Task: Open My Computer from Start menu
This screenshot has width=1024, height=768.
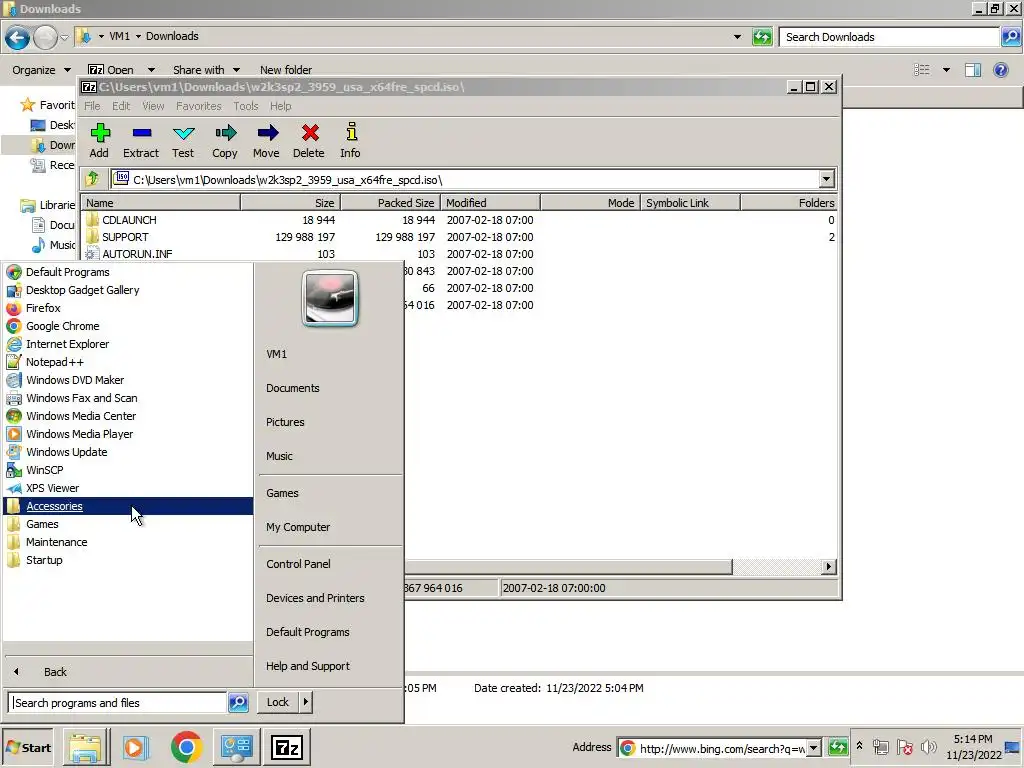Action: point(298,527)
